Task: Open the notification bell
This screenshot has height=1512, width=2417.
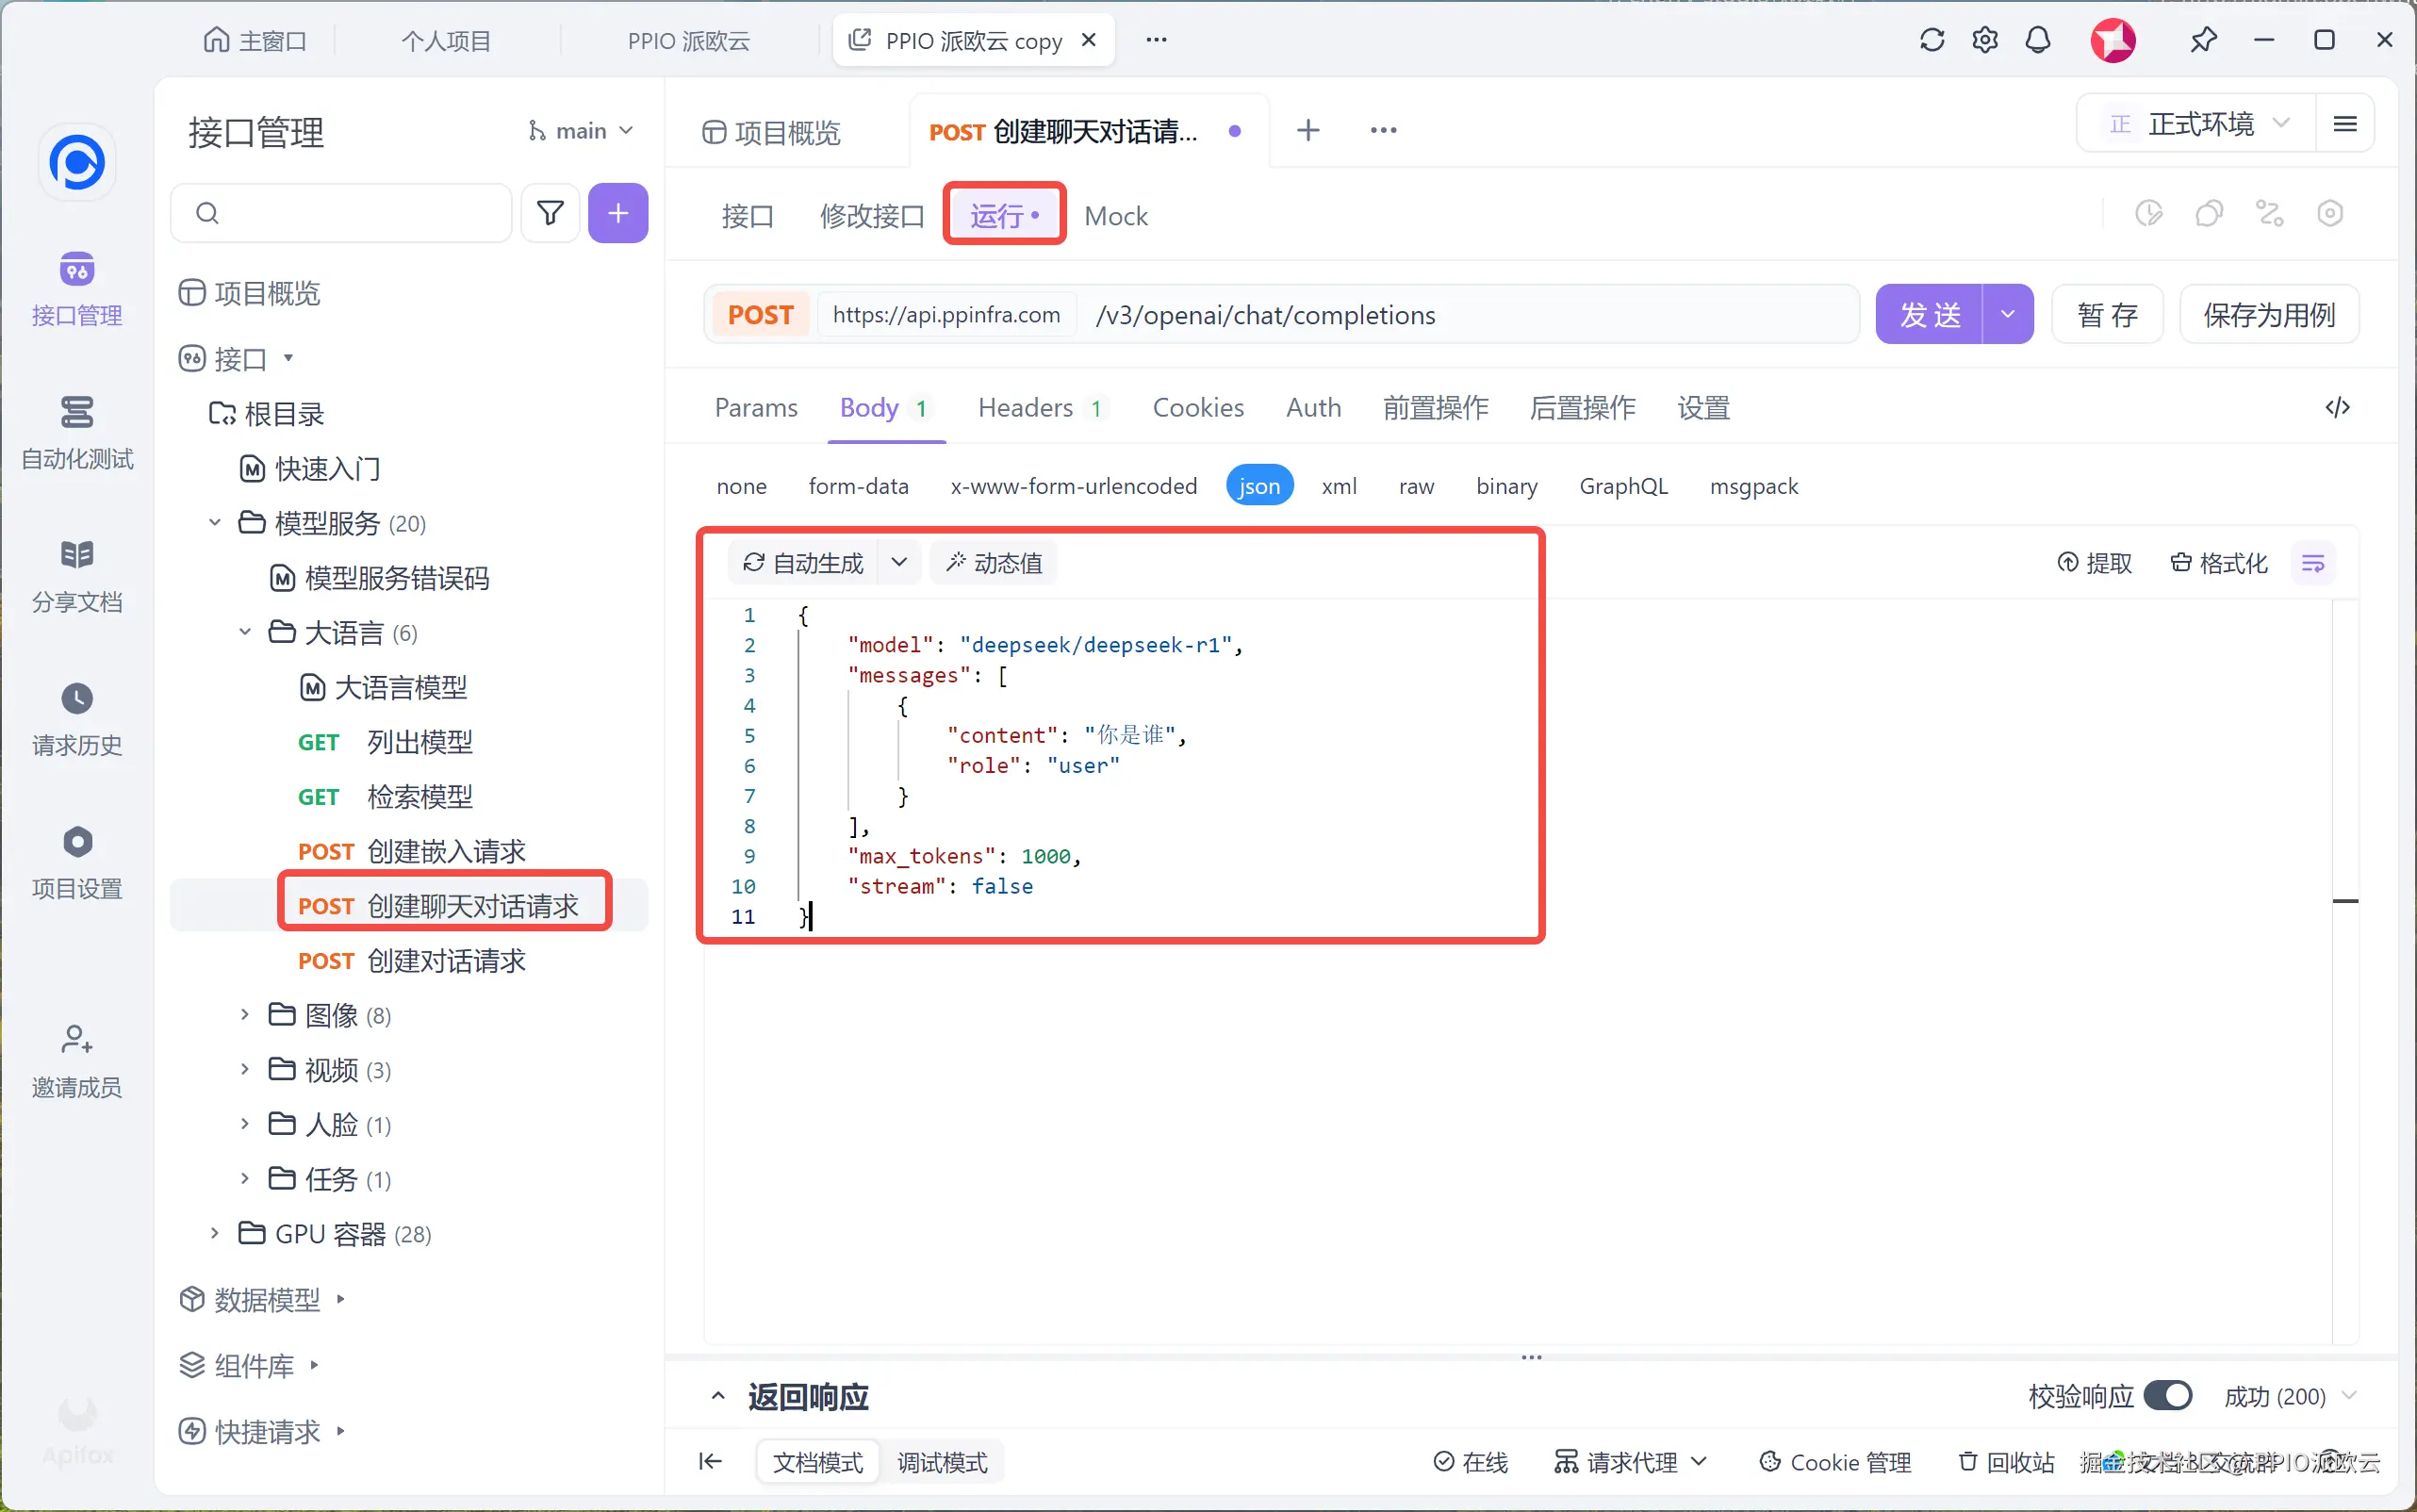Action: 2038,40
